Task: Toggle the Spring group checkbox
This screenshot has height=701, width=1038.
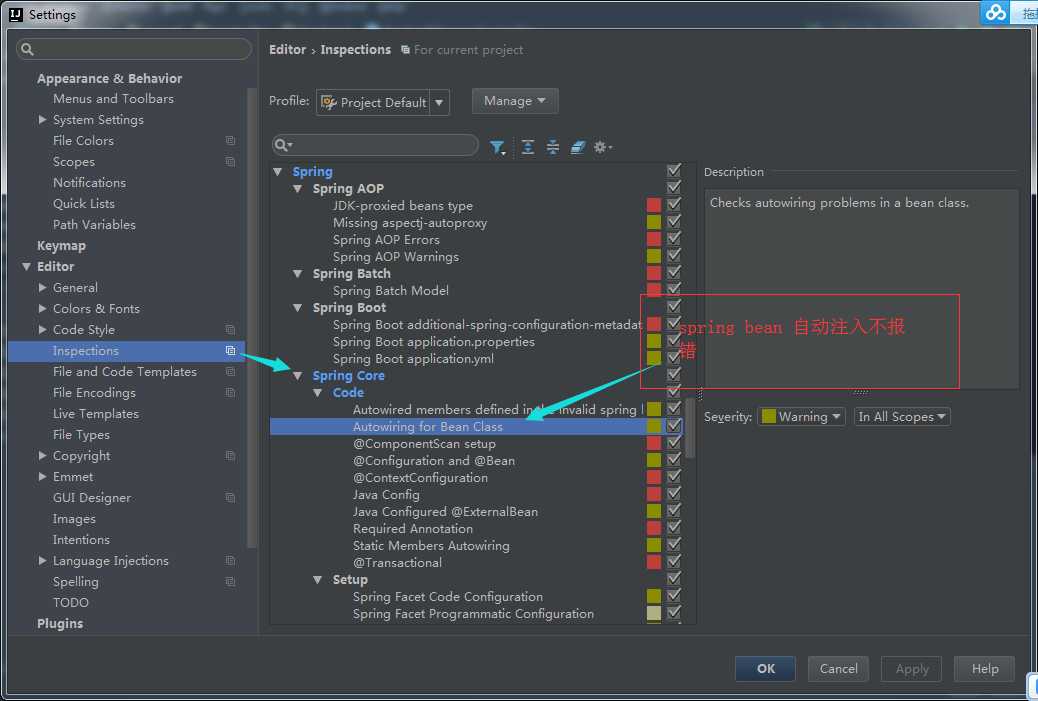Action: pos(674,171)
